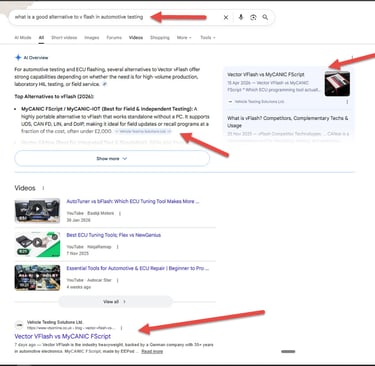
Task: Open 'What is vFlash? Competitors' source card
Action: 287,122
